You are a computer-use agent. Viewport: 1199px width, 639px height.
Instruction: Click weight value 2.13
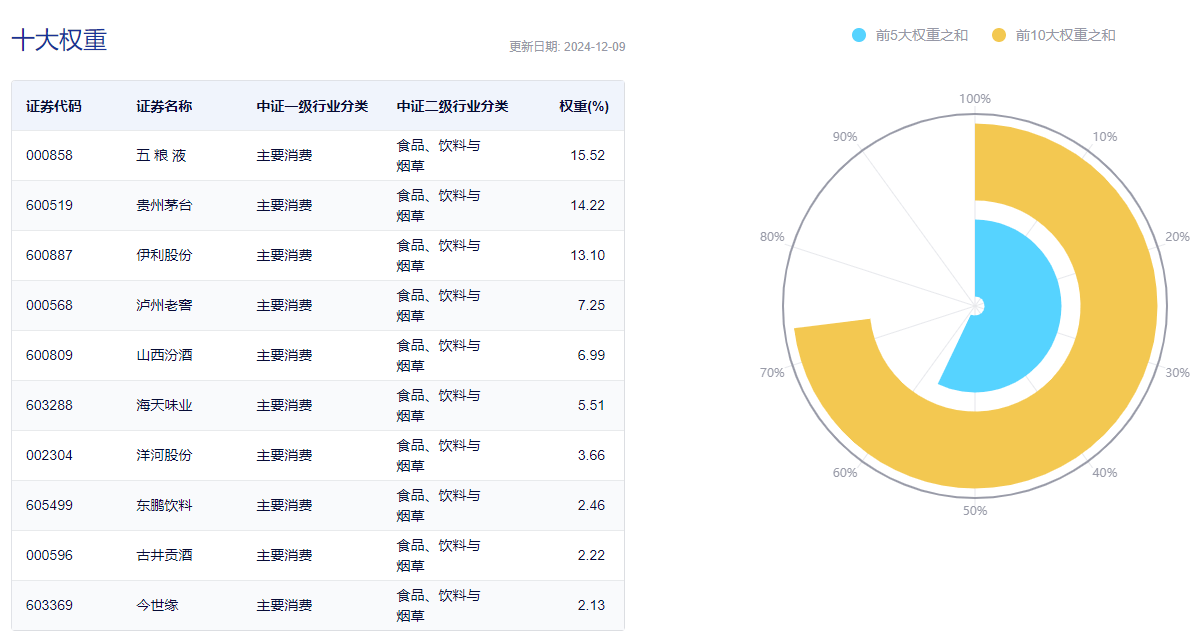(591, 605)
